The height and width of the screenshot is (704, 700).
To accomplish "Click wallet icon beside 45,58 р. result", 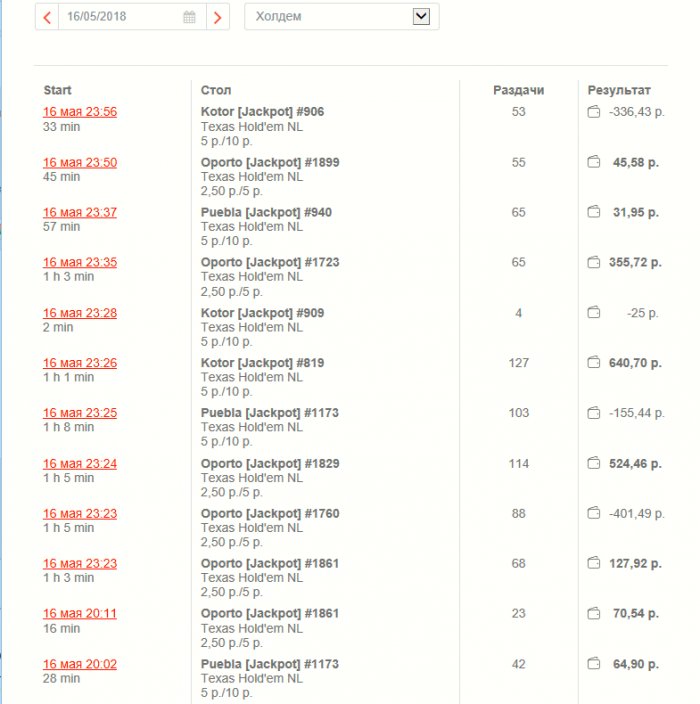I will 594,162.
